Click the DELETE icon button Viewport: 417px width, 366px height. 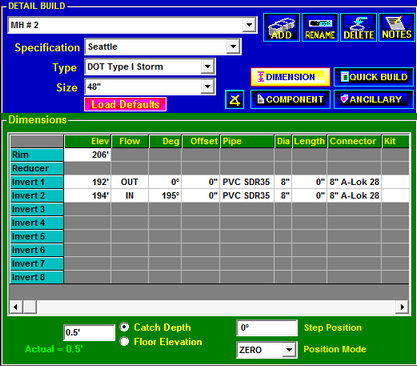[358, 28]
